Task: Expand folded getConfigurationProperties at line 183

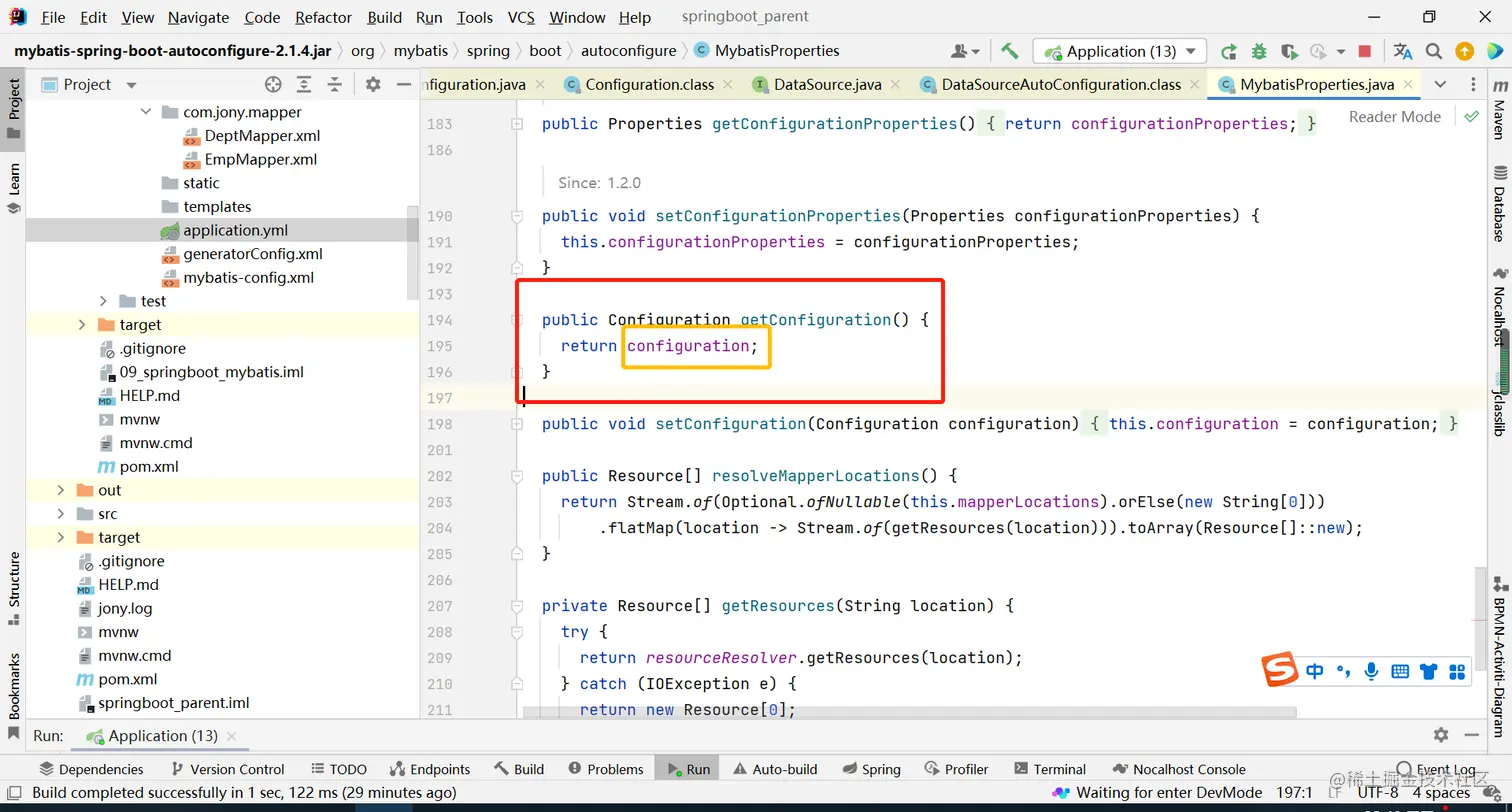Action: [517, 124]
